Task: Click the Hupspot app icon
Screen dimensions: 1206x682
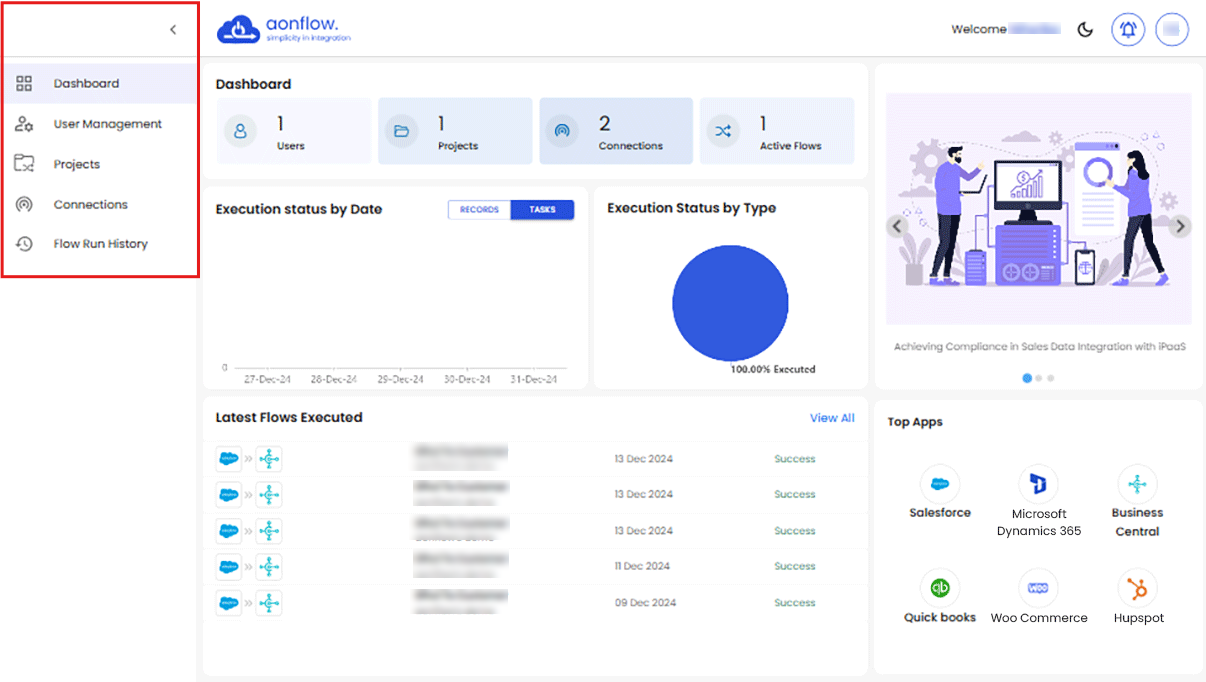Action: (1137, 587)
